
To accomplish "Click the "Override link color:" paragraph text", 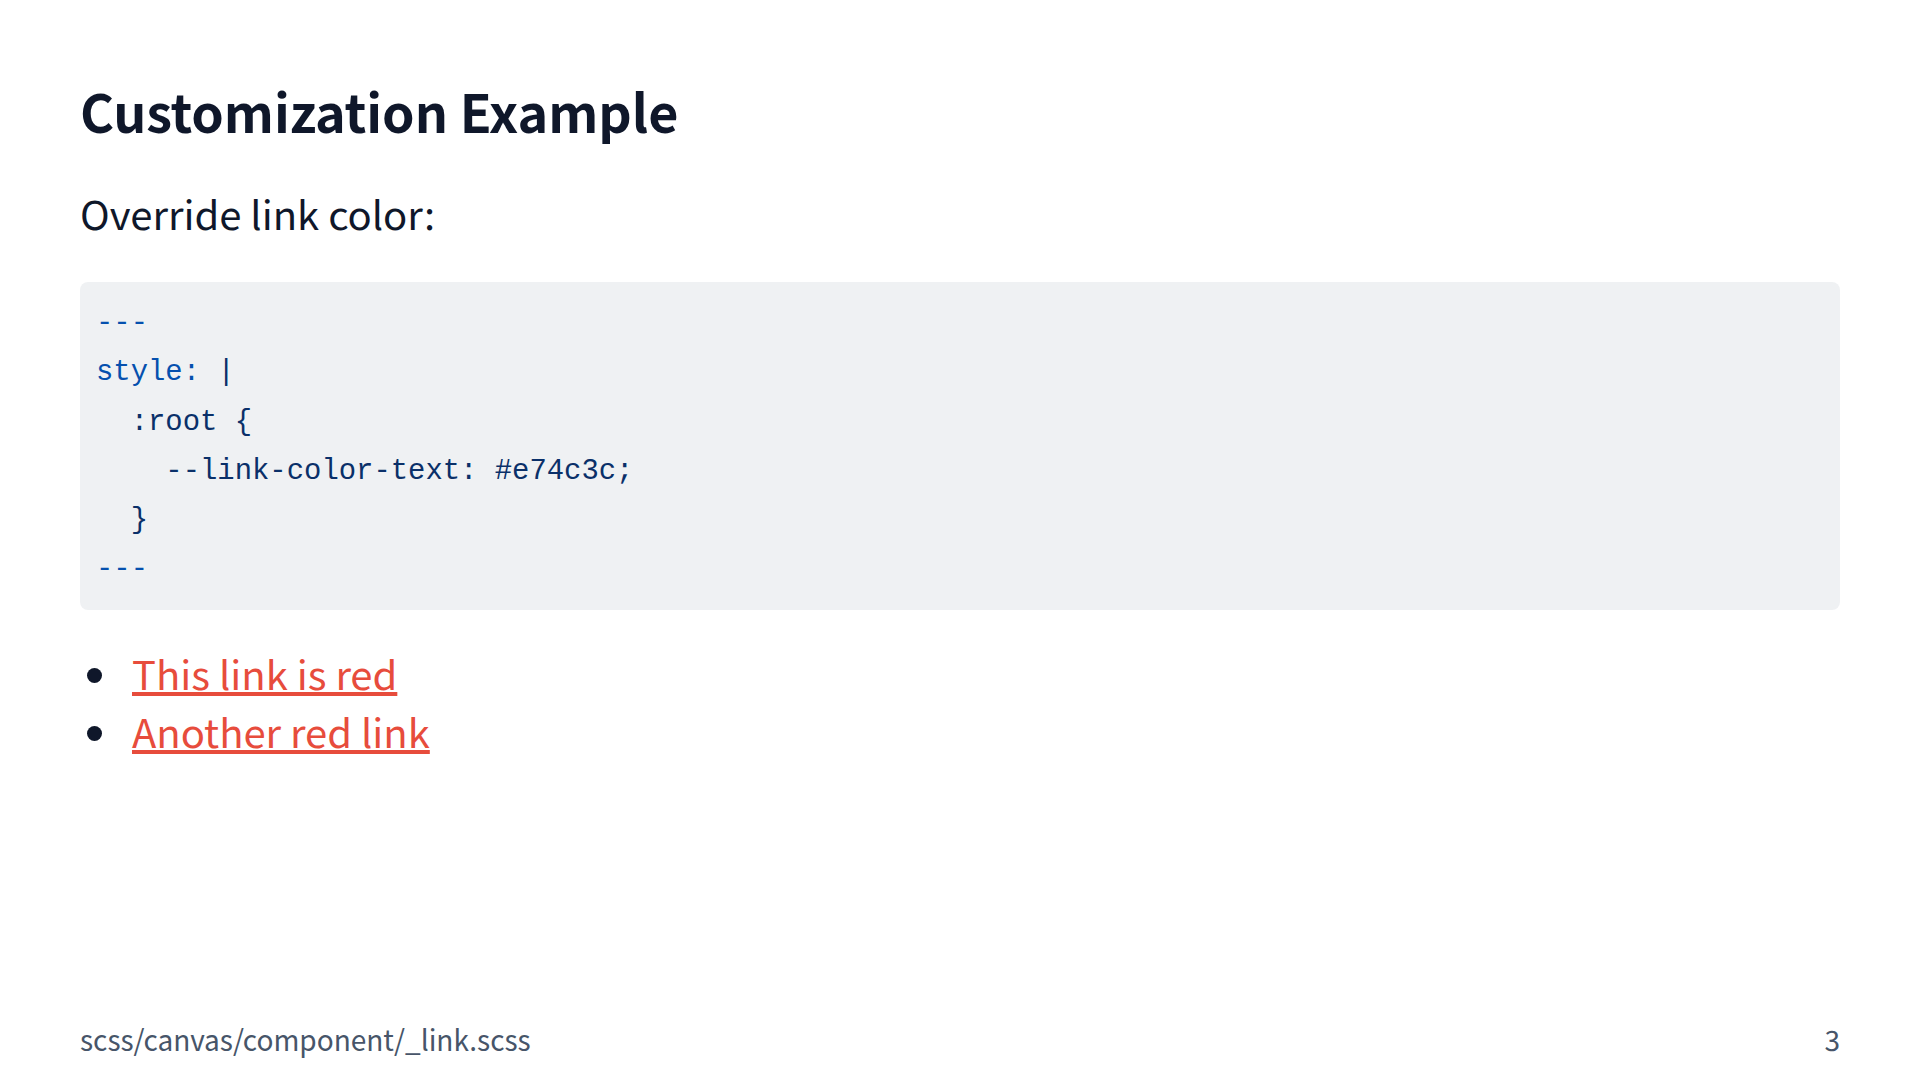I will (x=257, y=216).
